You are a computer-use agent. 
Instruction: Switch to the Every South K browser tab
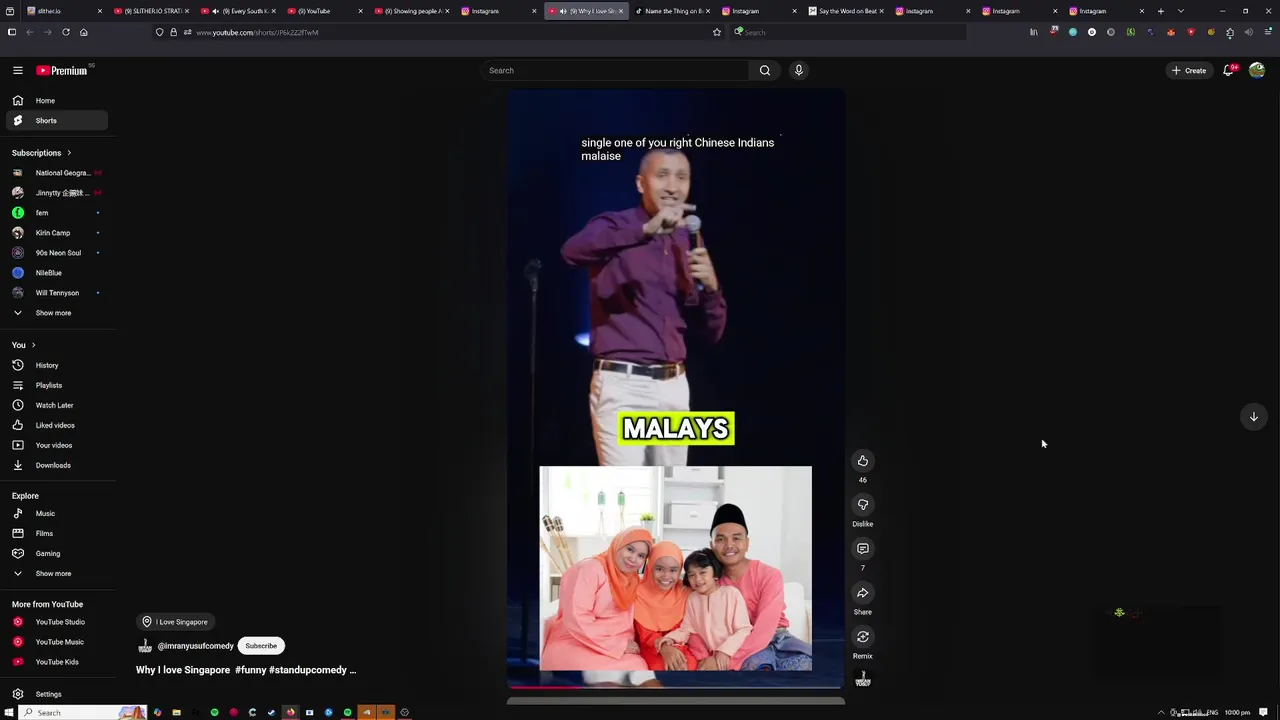(x=237, y=11)
